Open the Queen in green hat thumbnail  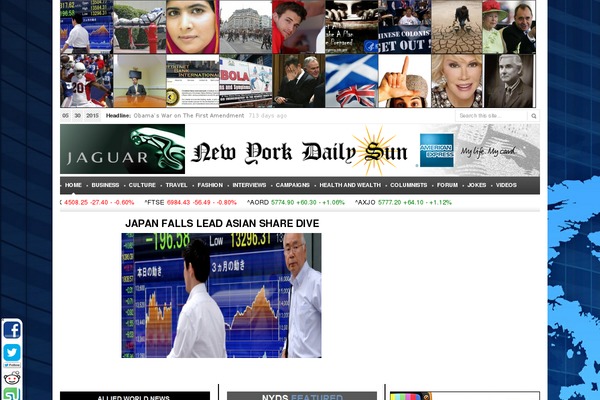tap(509, 27)
